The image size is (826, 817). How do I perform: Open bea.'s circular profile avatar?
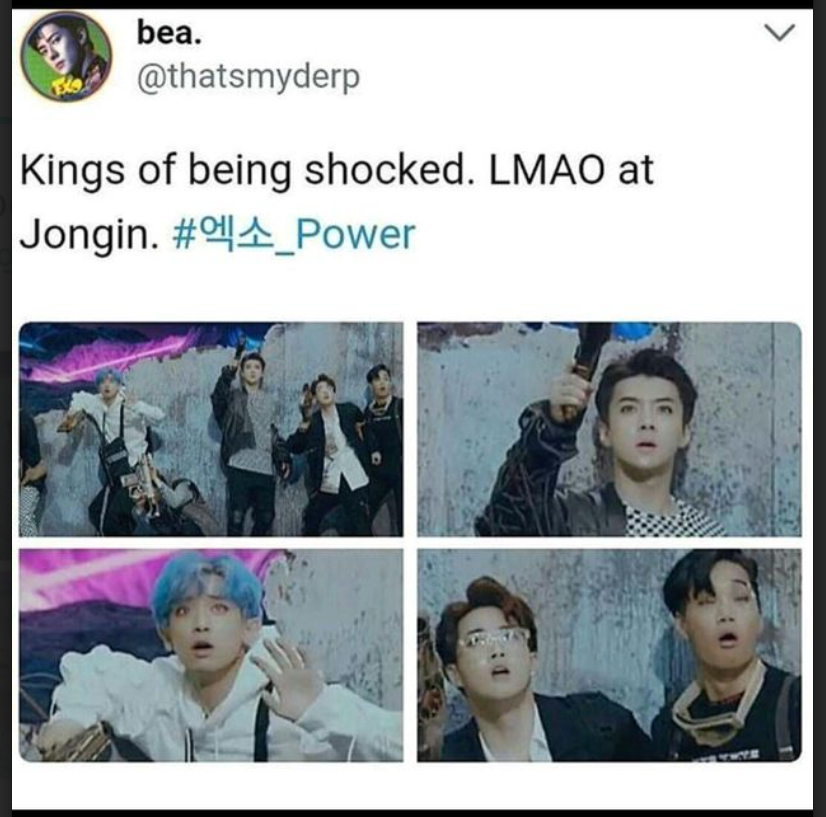click(66, 56)
